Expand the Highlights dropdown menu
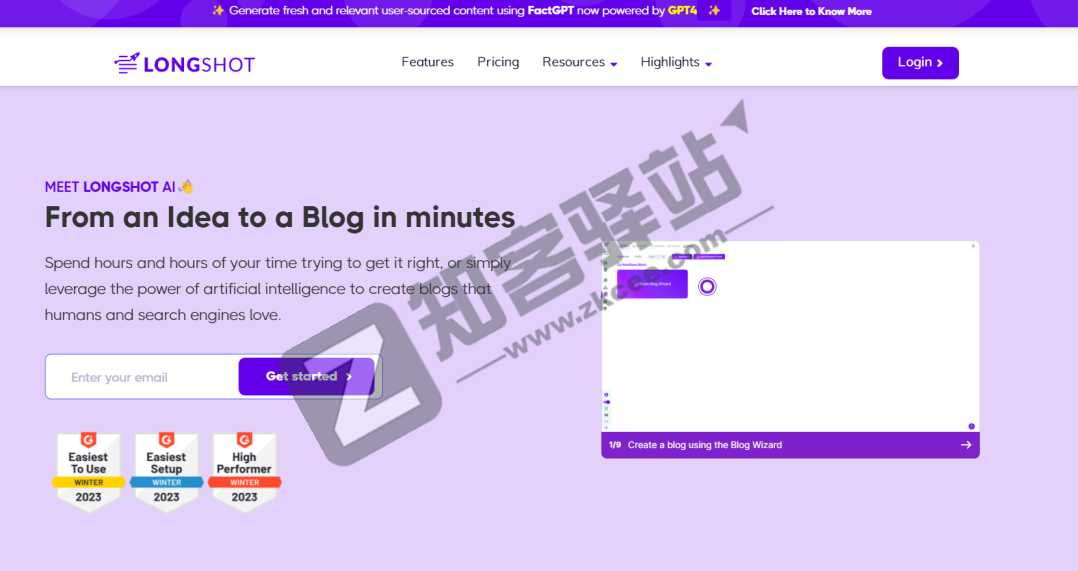 click(x=676, y=62)
